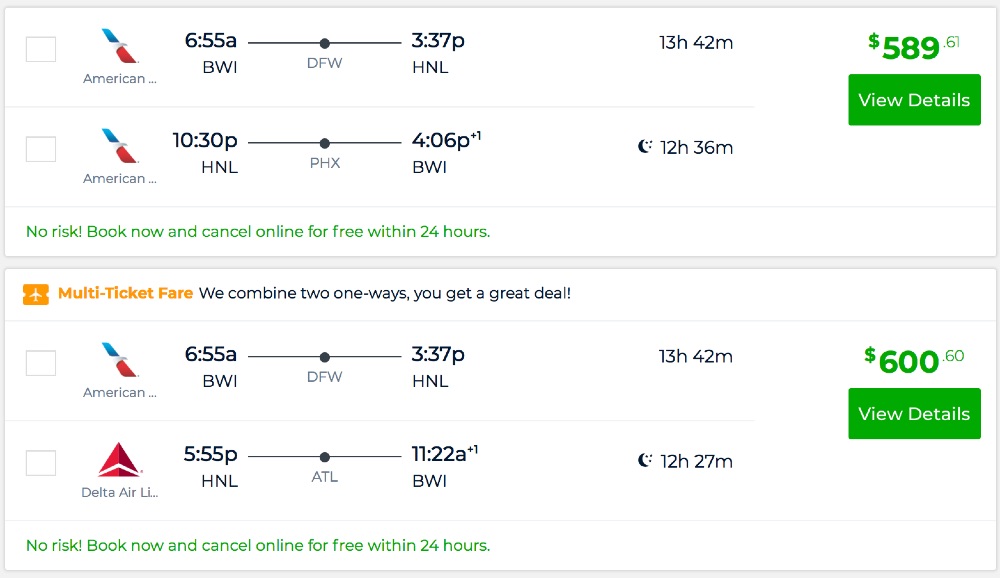Click the Delta Air Lines logo
The image size is (1000, 578).
tap(120, 460)
